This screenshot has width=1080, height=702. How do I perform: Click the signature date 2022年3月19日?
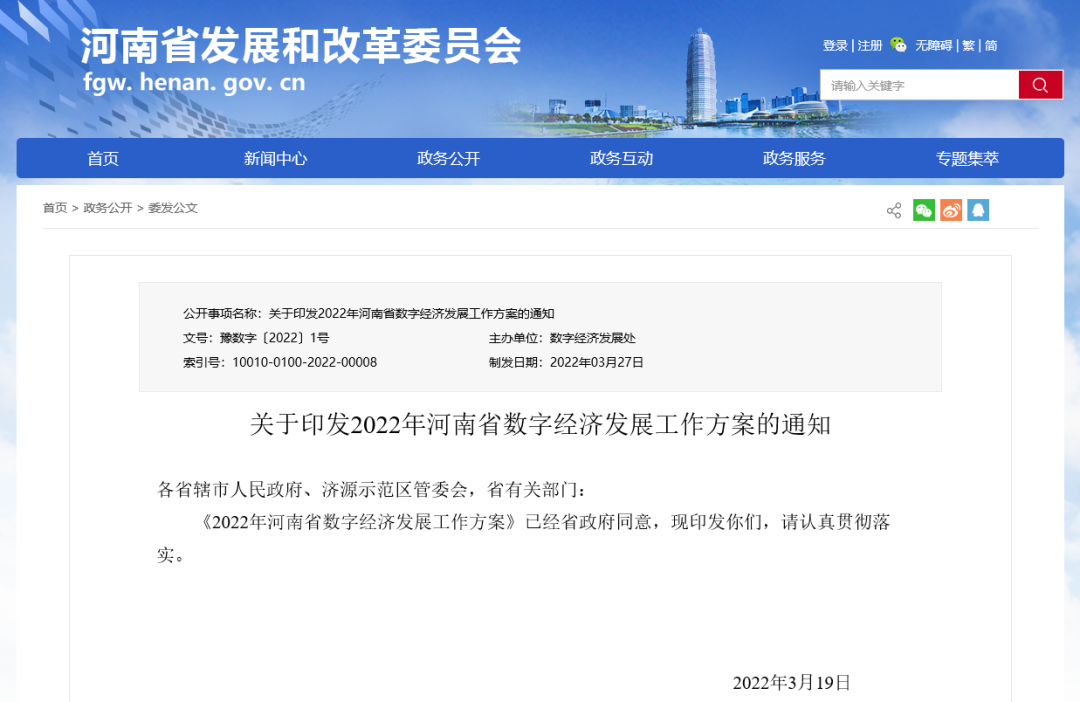click(791, 683)
